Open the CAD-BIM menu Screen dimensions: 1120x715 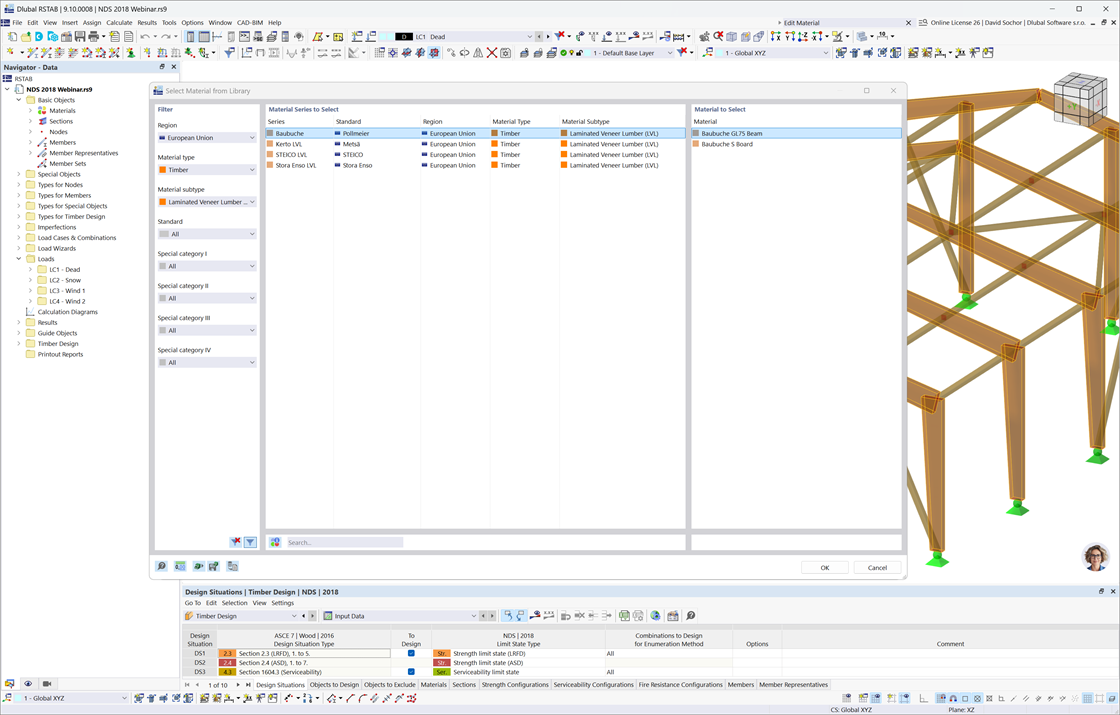(249, 22)
